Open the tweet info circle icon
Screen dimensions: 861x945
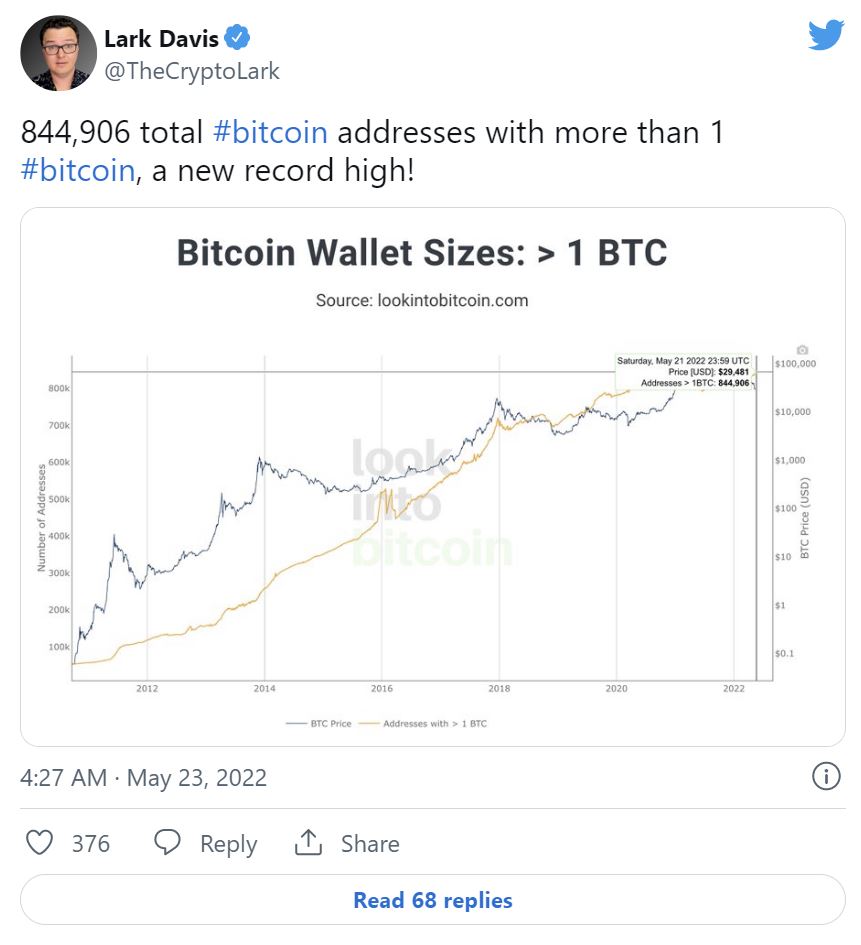825,776
